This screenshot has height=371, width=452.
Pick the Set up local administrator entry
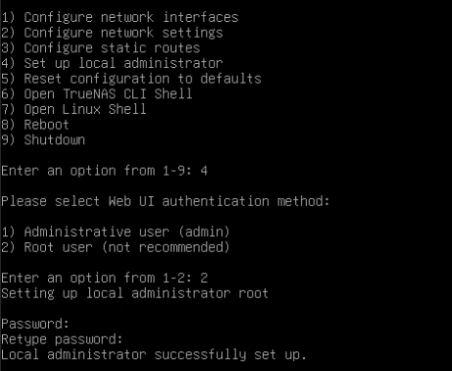(x=112, y=63)
